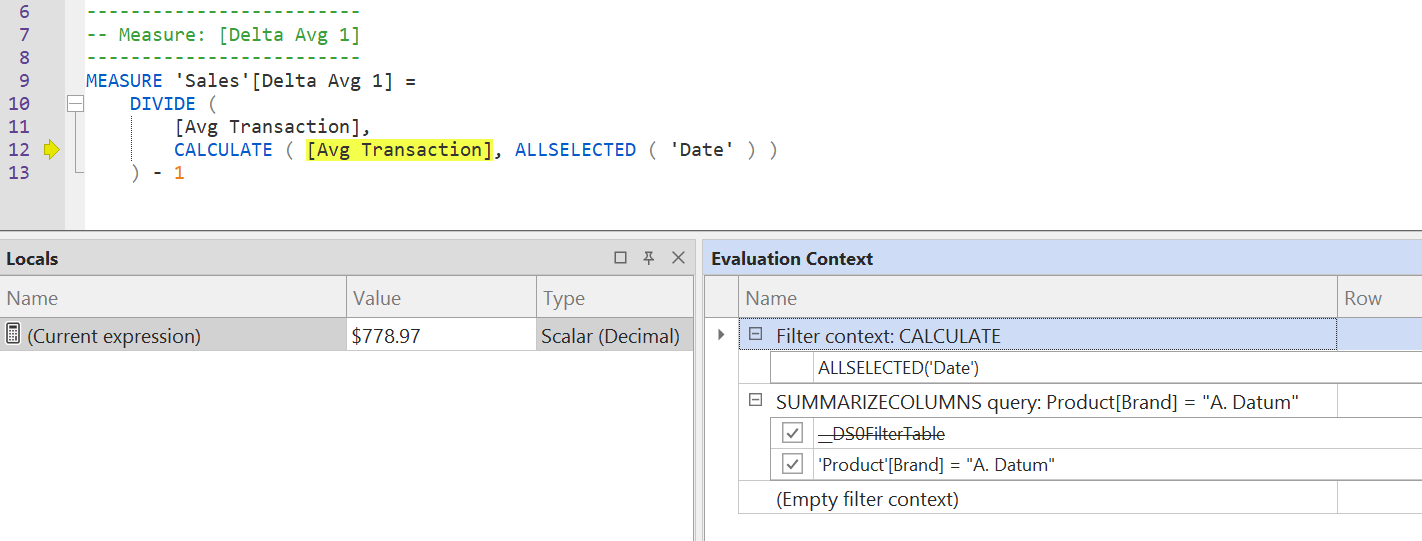The image size is (1422, 541).
Task: Collapse the DIVIDE code fold on line 10
Action: 74,103
